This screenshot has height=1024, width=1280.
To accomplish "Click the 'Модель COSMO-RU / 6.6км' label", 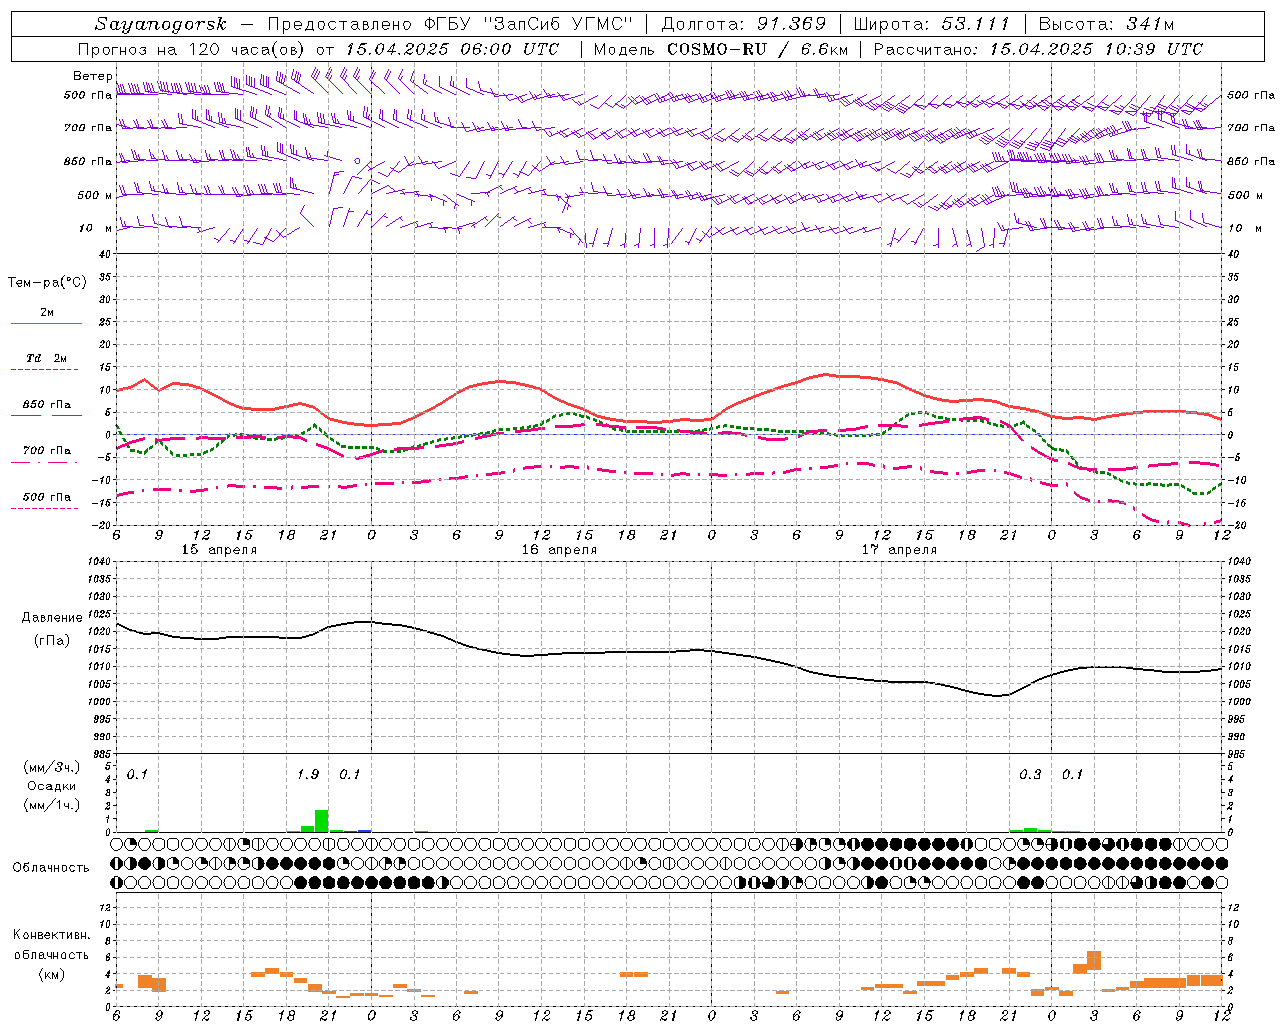I will pos(720,49).
